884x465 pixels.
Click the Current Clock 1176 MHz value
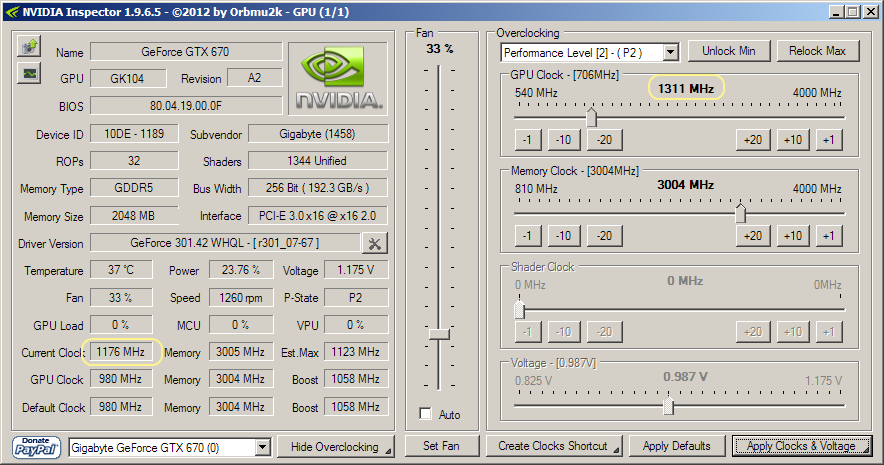[x=121, y=352]
